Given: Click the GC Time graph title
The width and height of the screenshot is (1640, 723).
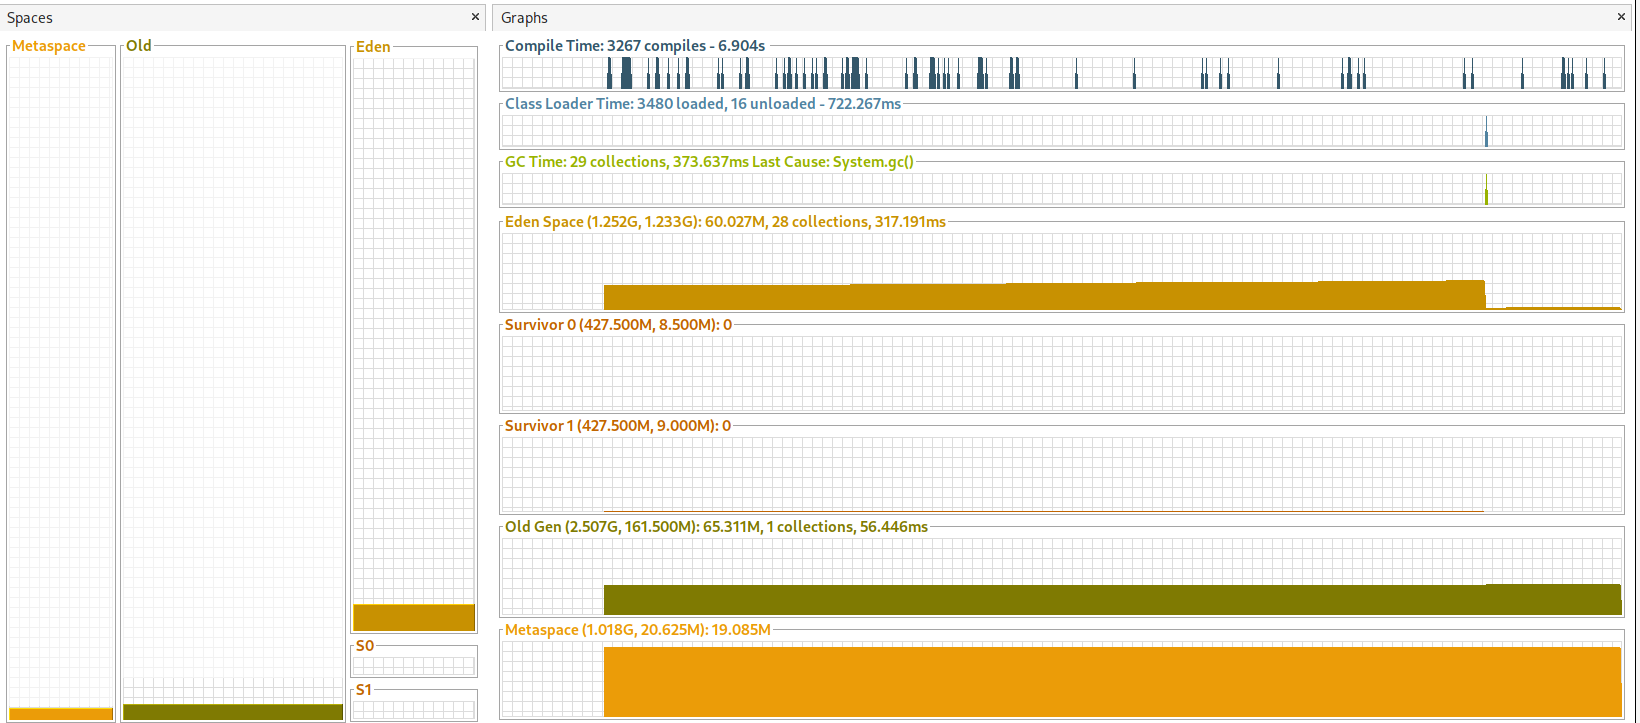Looking at the screenshot, I should [x=709, y=162].
